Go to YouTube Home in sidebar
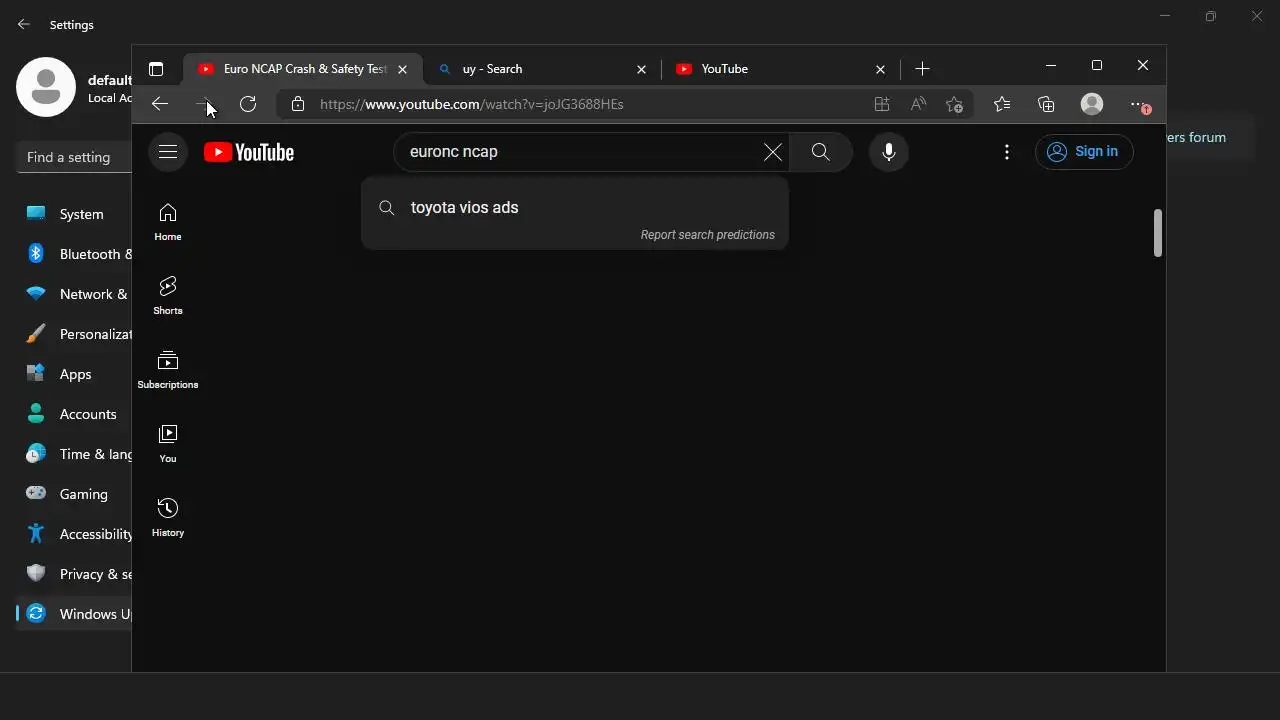The width and height of the screenshot is (1280, 720). pyautogui.click(x=168, y=222)
